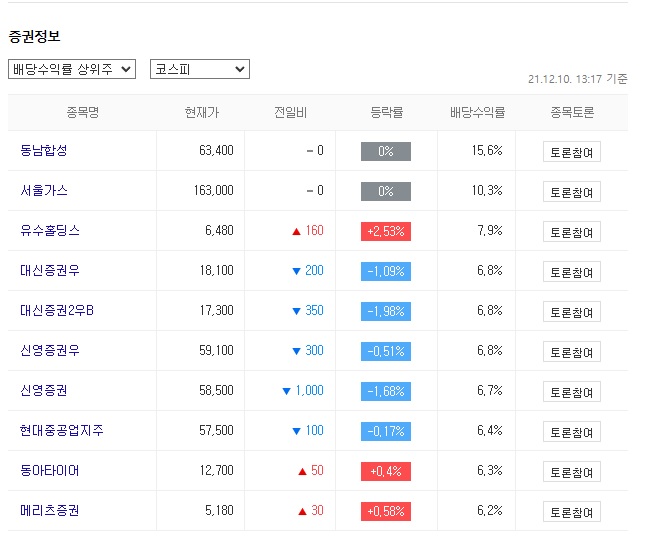This screenshot has height=538, width=647.
Task: Click the 현재가 column header
Action: click(x=201, y=112)
